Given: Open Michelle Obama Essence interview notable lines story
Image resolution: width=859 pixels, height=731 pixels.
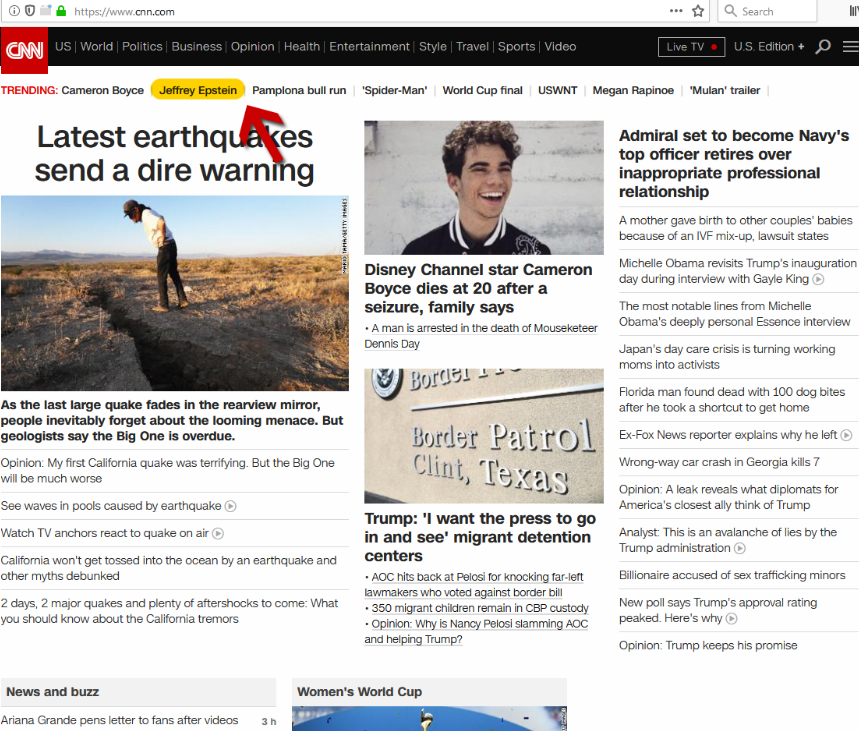Looking at the screenshot, I should coord(735,314).
